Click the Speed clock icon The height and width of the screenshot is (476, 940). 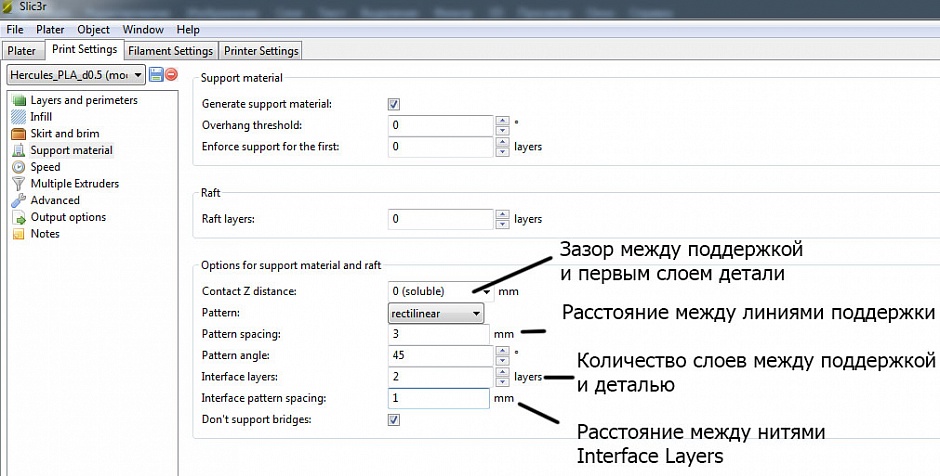(x=19, y=167)
